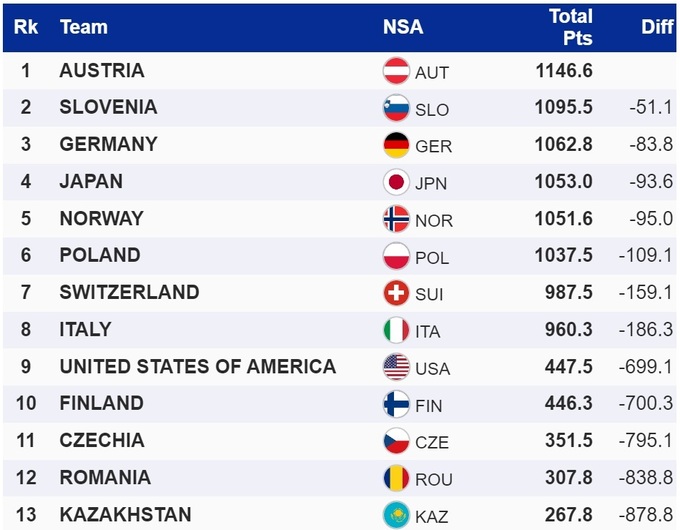This screenshot has height=530, width=680.
Task: Select the Japan flag icon
Action: [x=397, y=182]
